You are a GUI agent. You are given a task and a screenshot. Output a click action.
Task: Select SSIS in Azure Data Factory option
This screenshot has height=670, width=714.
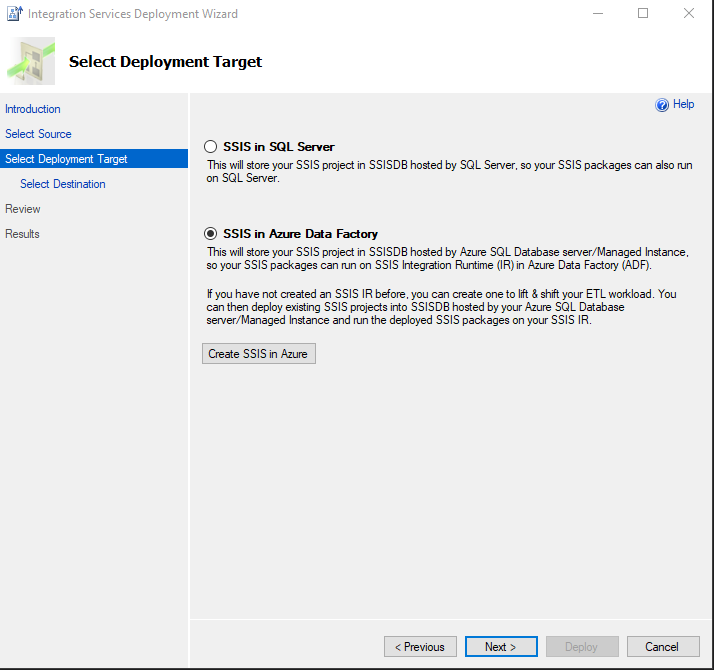coord(210,234)
